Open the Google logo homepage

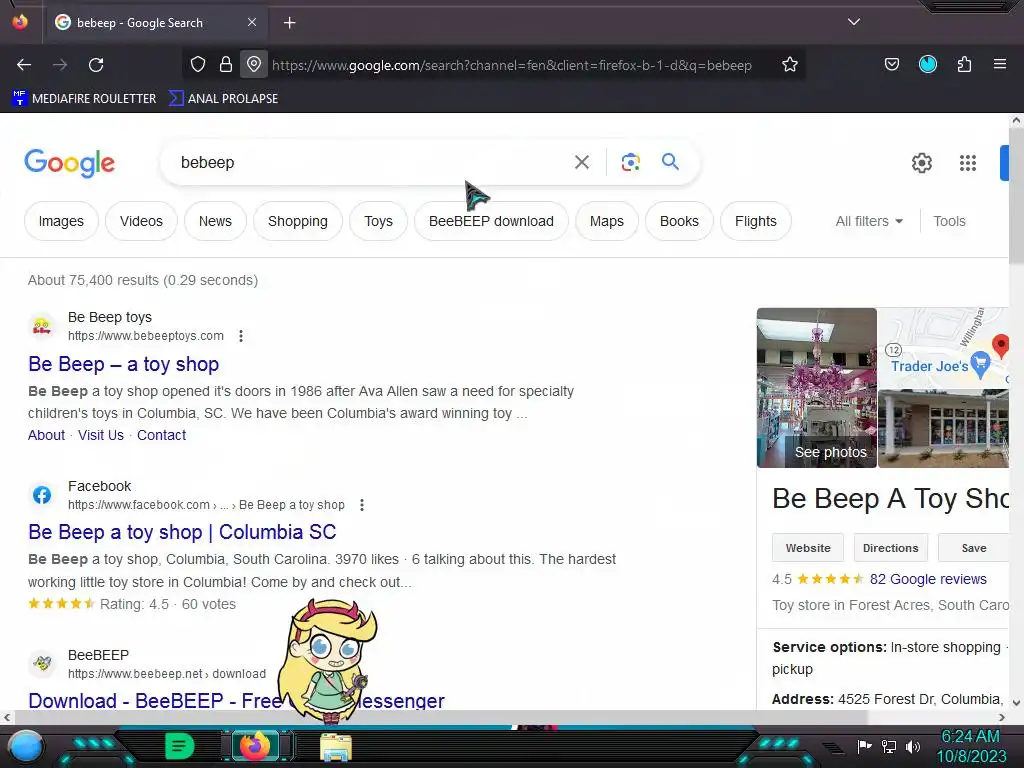(x=69, y=163)
